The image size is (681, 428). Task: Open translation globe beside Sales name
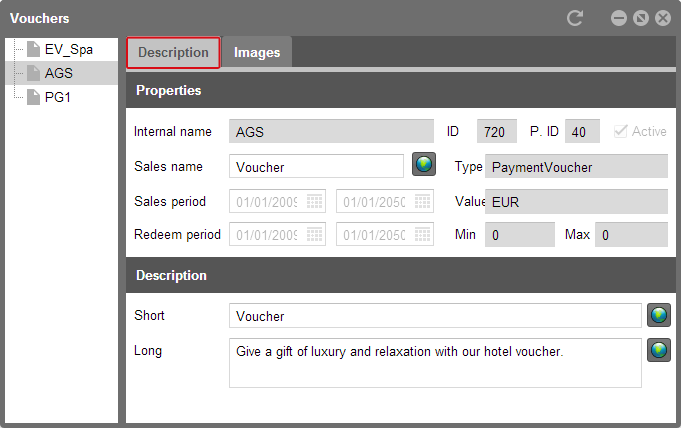click(423, 165)
